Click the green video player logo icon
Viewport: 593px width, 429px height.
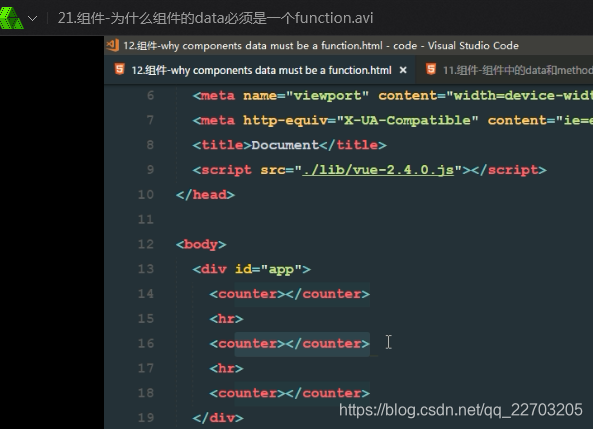click(x=11, y=17)
